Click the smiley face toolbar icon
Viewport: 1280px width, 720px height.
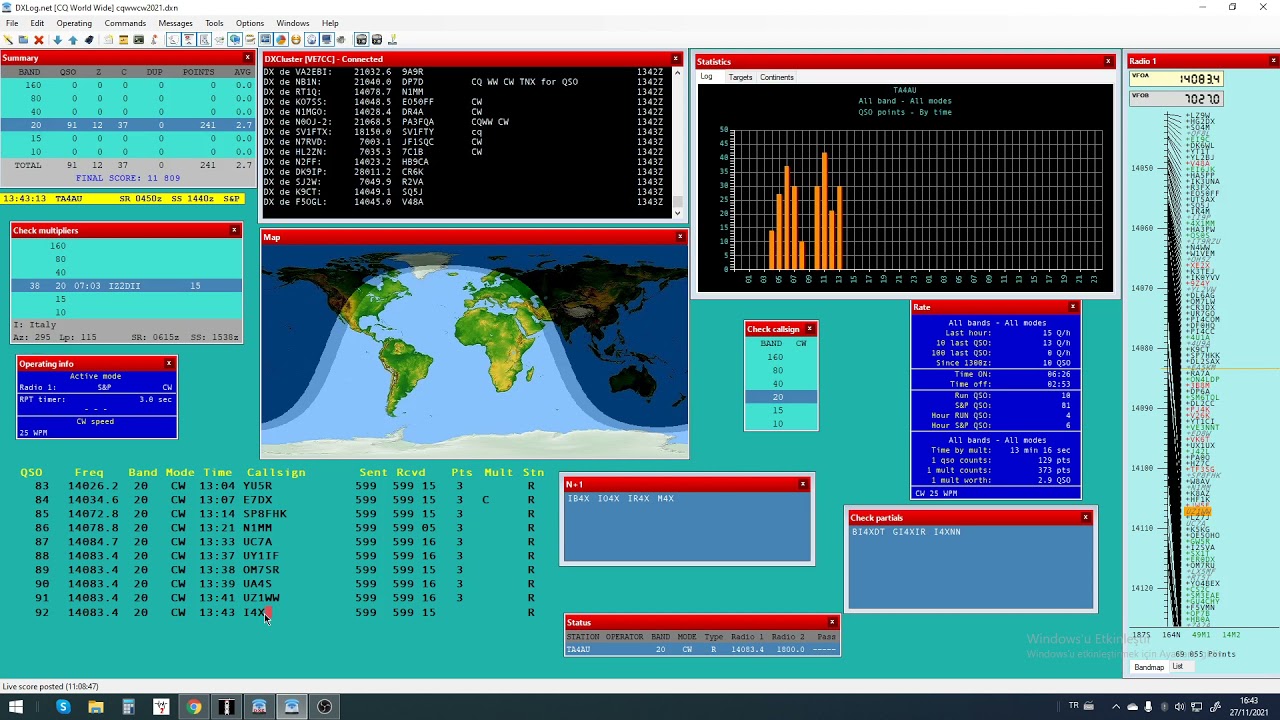coord(296,40)
